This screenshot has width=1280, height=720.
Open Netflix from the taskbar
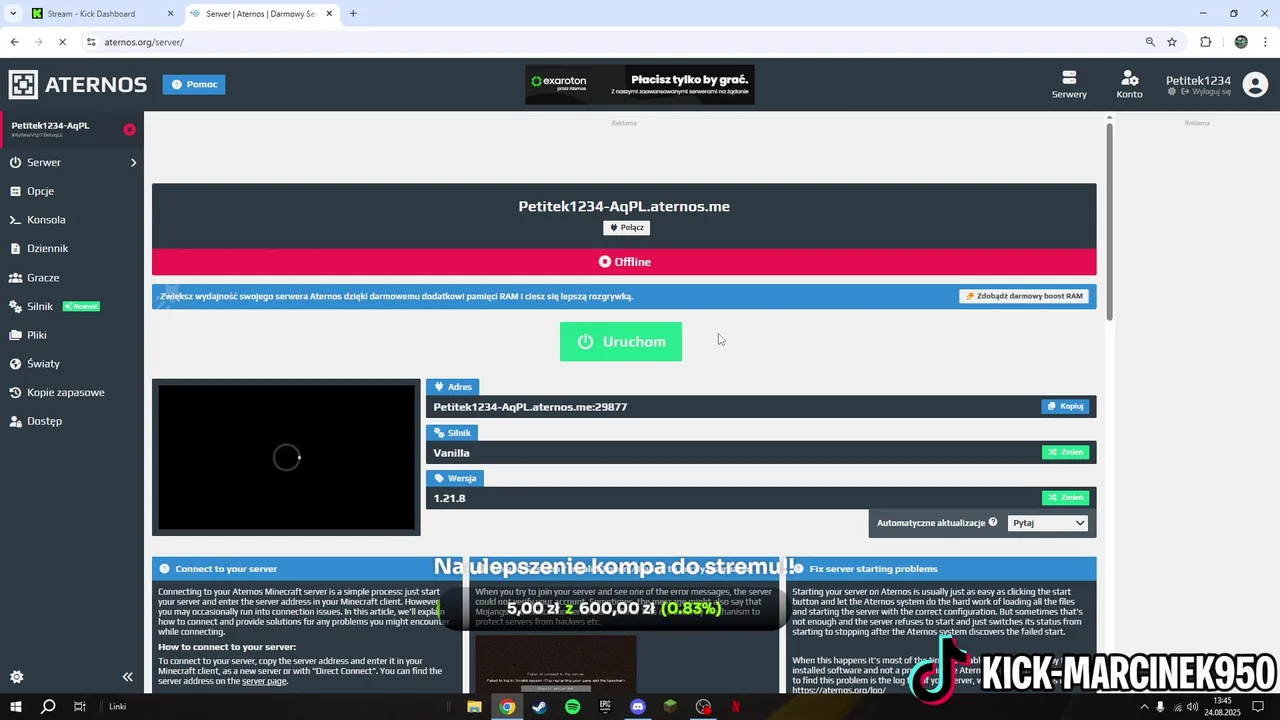pos(736,706)
